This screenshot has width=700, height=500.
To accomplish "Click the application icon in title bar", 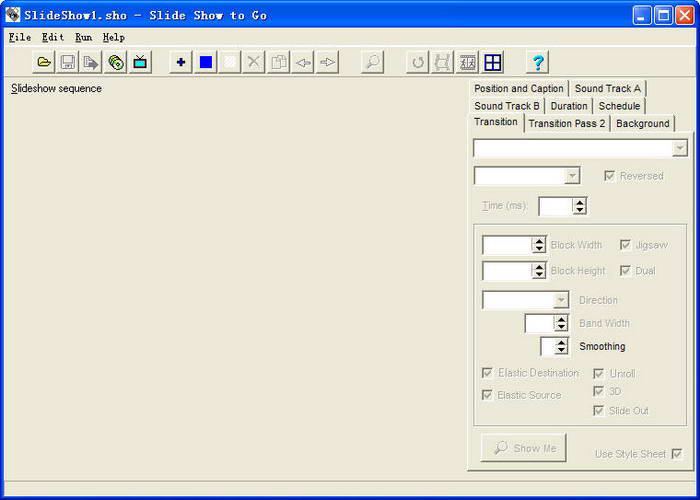I will click(13, 15).
